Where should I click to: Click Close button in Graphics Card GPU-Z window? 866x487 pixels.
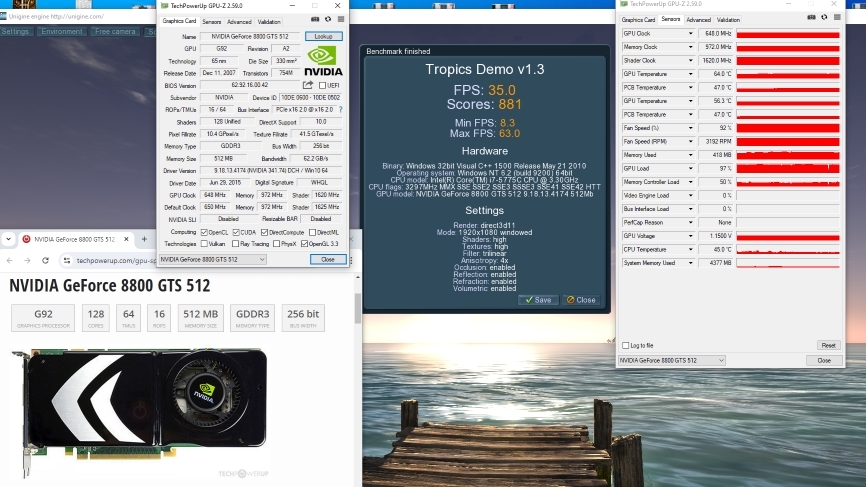328,260
